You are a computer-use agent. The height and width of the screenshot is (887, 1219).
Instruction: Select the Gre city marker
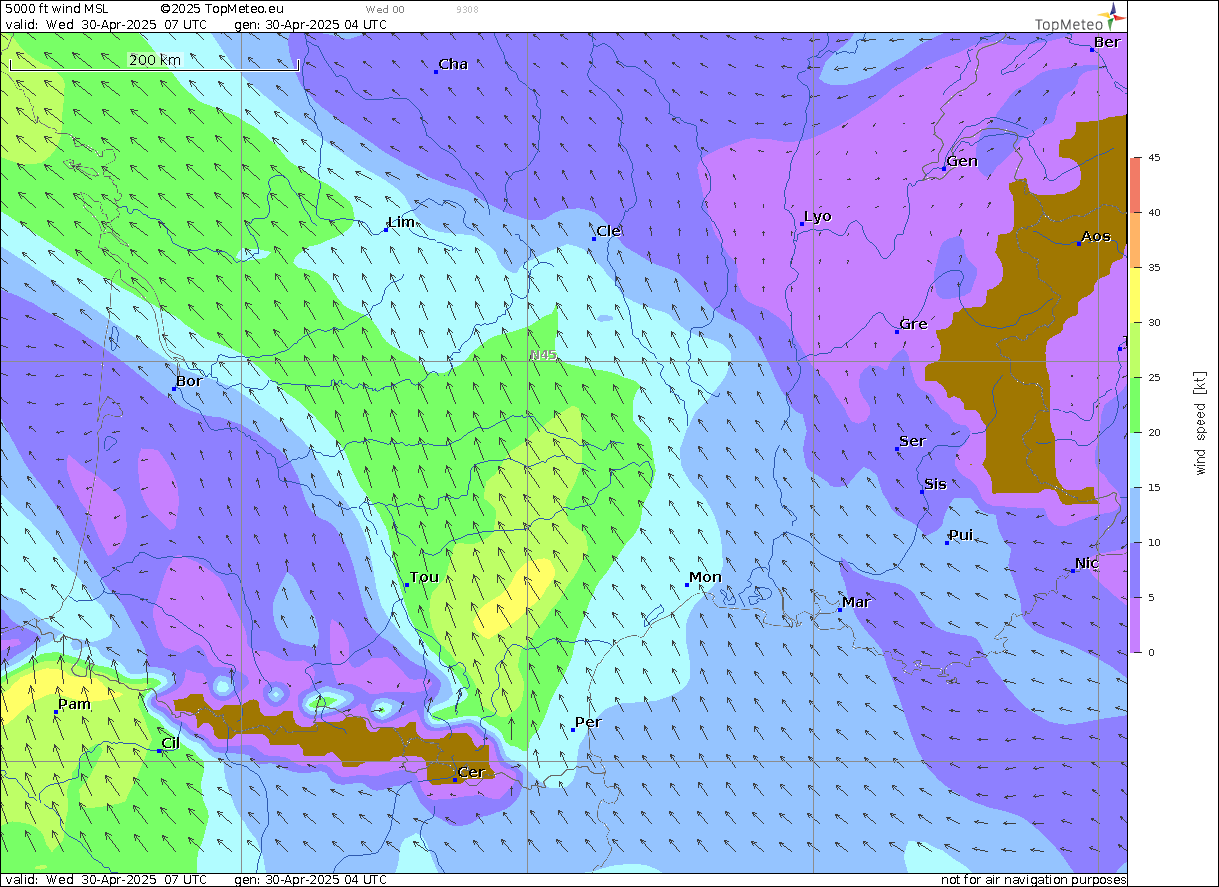[x=897, y=331]
